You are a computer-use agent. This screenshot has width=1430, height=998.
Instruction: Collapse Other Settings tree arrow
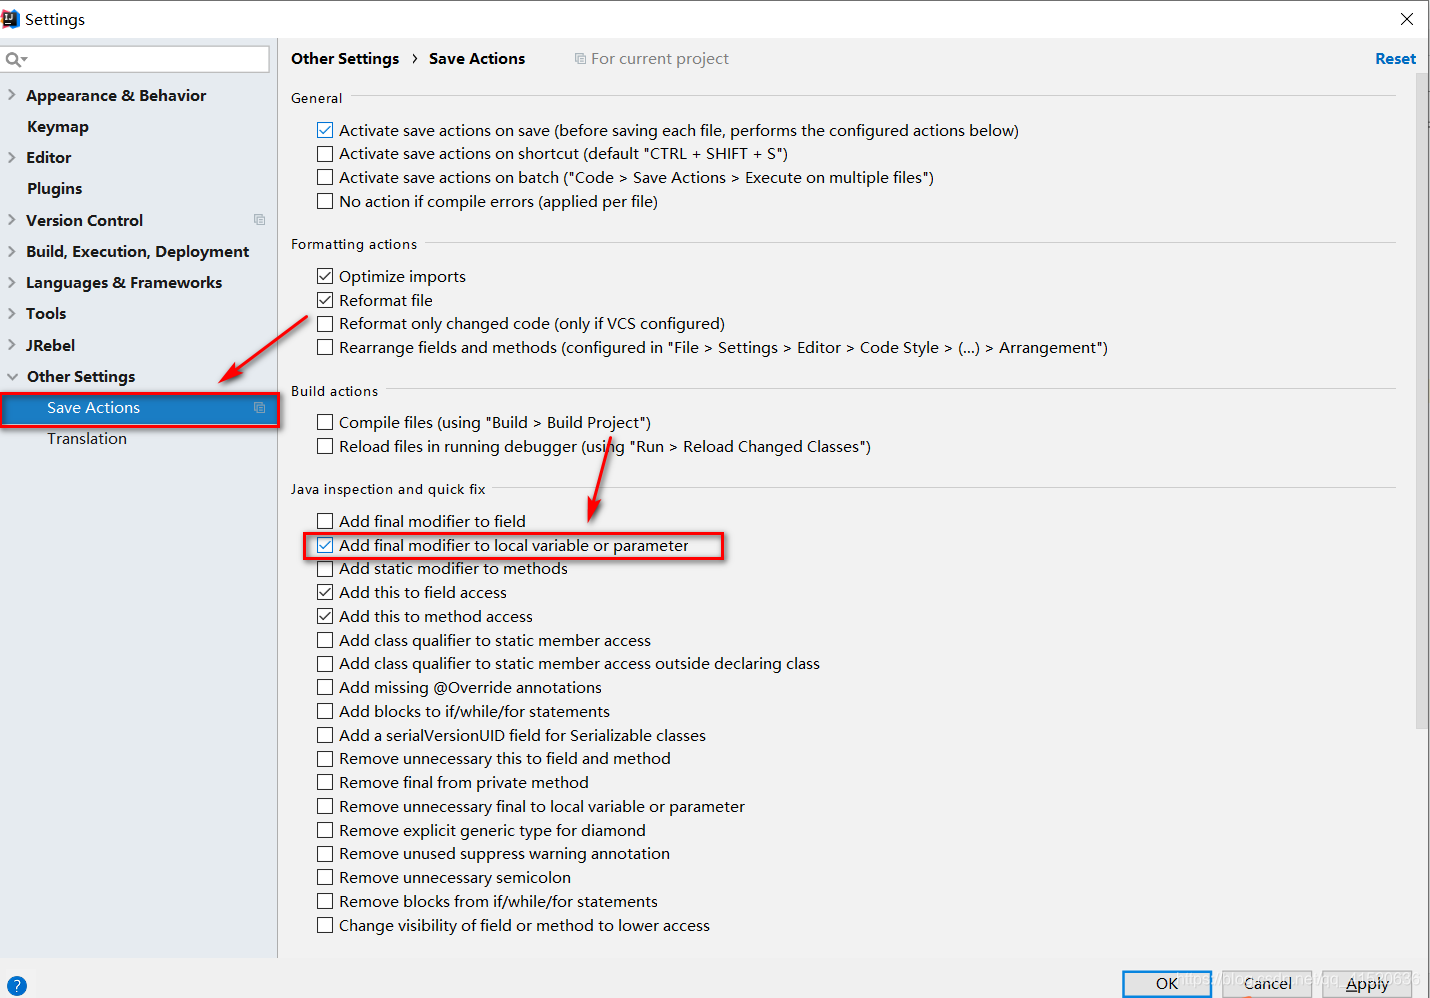pos(12,376)
